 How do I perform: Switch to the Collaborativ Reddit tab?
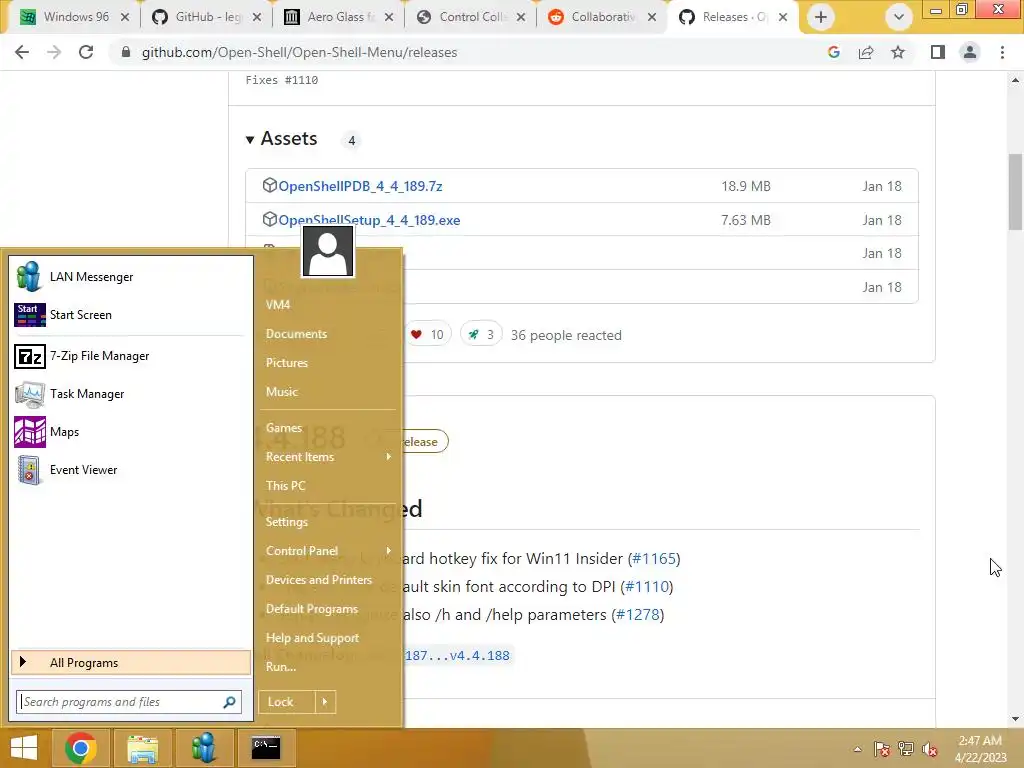click(x=602, y=17)
